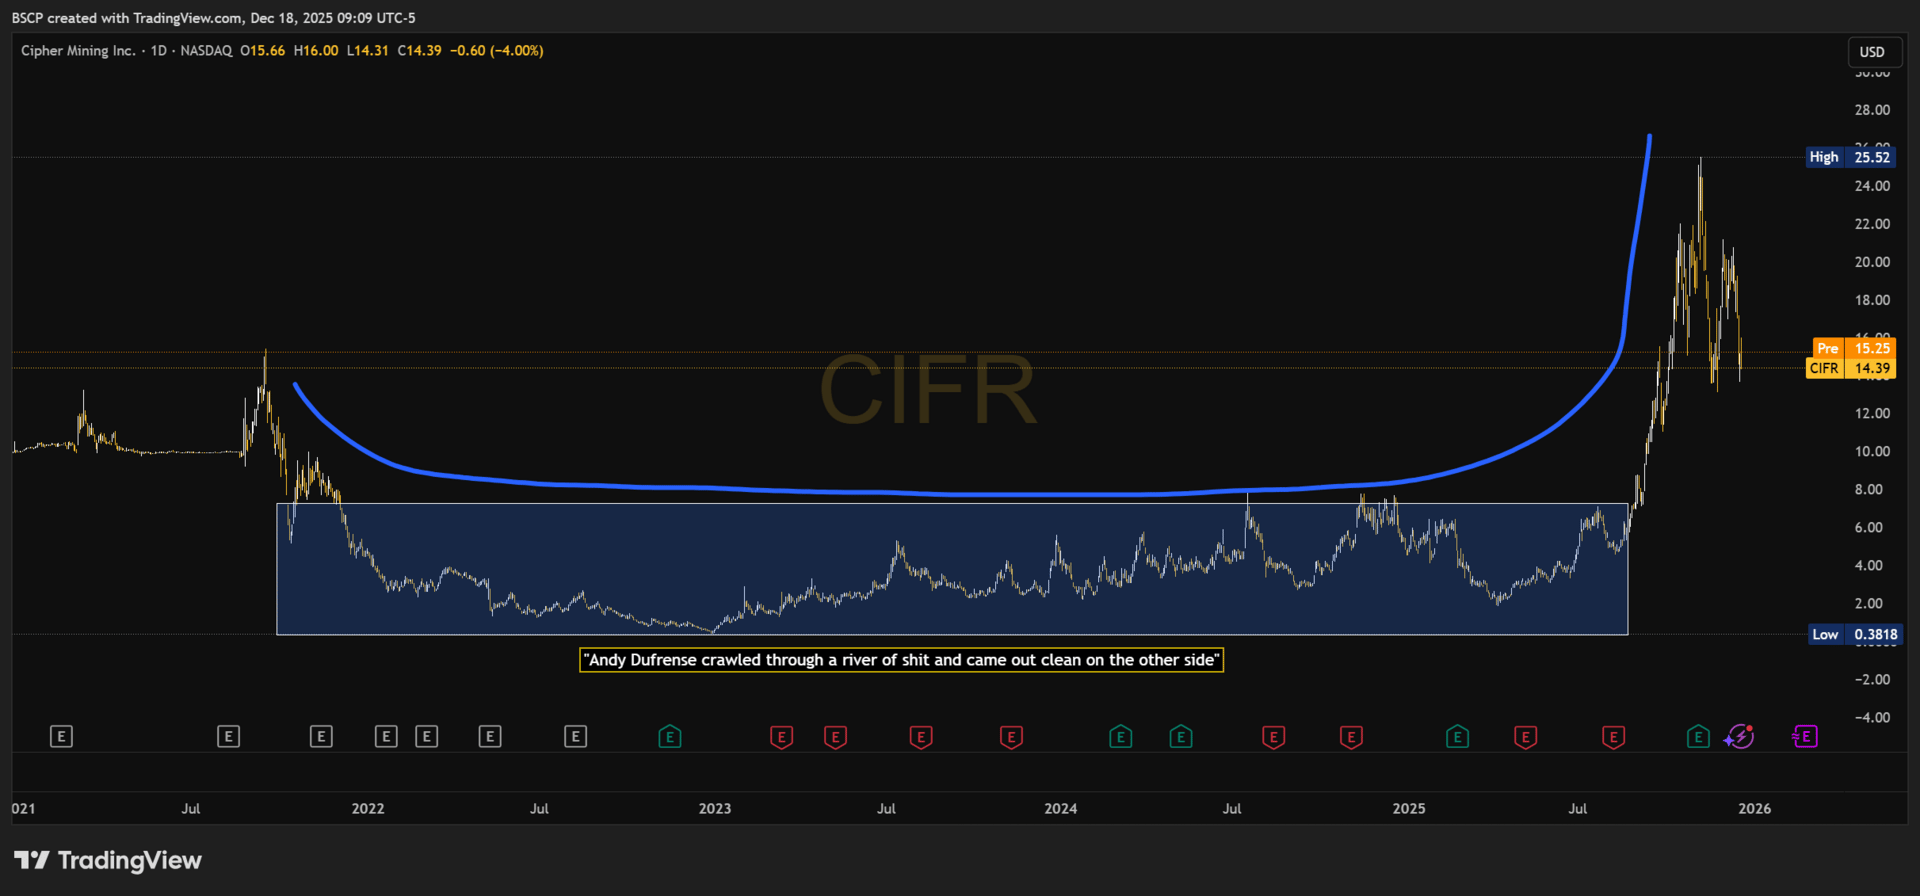Viewport: 1920px width, 896px height.
Task: Open the earnings marker nearest Jul 2021
Action: [228, 737]
